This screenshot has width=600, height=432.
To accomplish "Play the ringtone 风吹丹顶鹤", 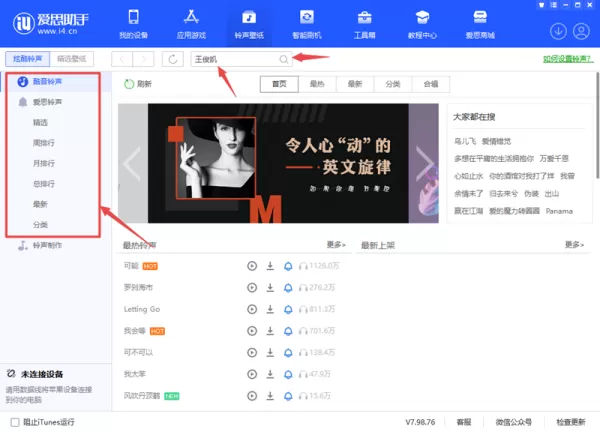I will (252, 396).
